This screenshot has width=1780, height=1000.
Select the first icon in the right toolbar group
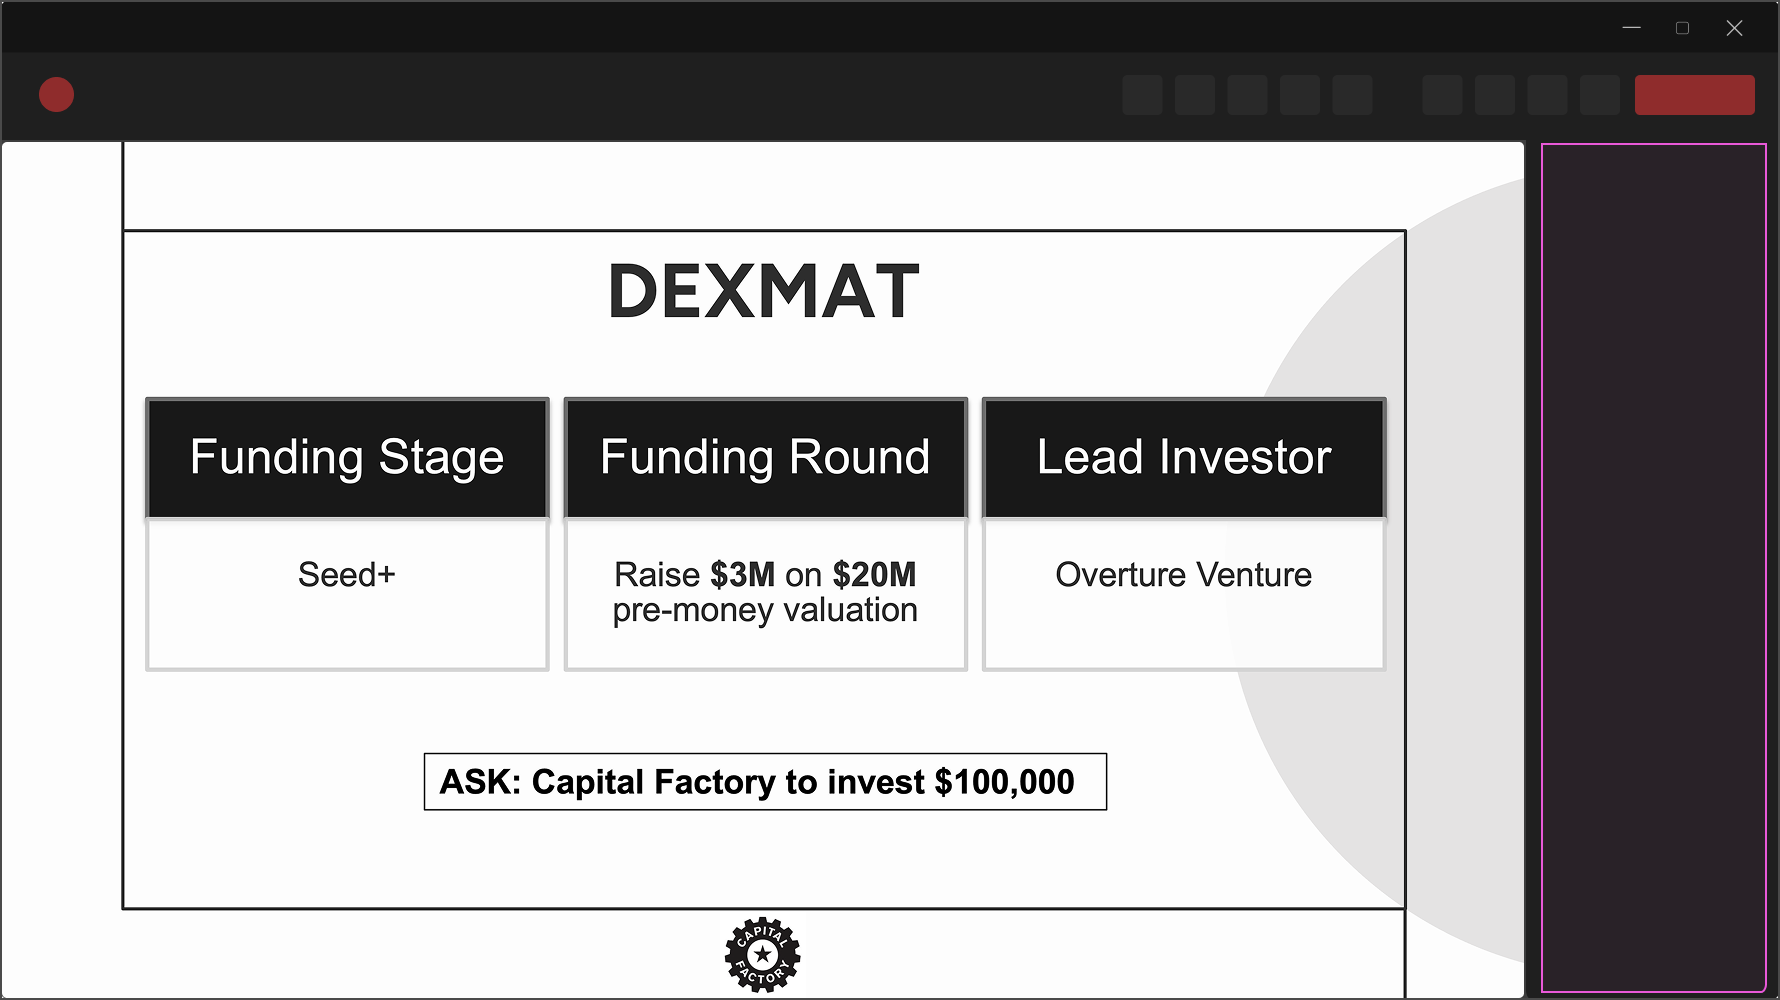[1441, 95]
